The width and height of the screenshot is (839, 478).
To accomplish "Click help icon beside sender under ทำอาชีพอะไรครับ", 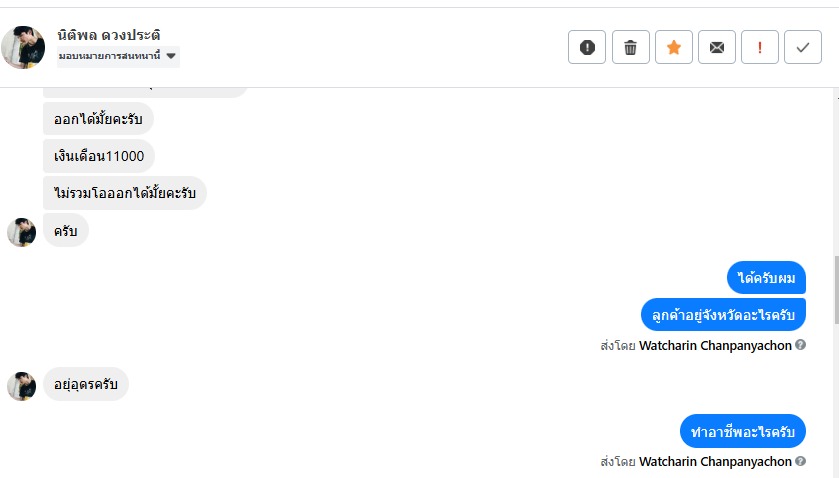I will coord(800,462).
